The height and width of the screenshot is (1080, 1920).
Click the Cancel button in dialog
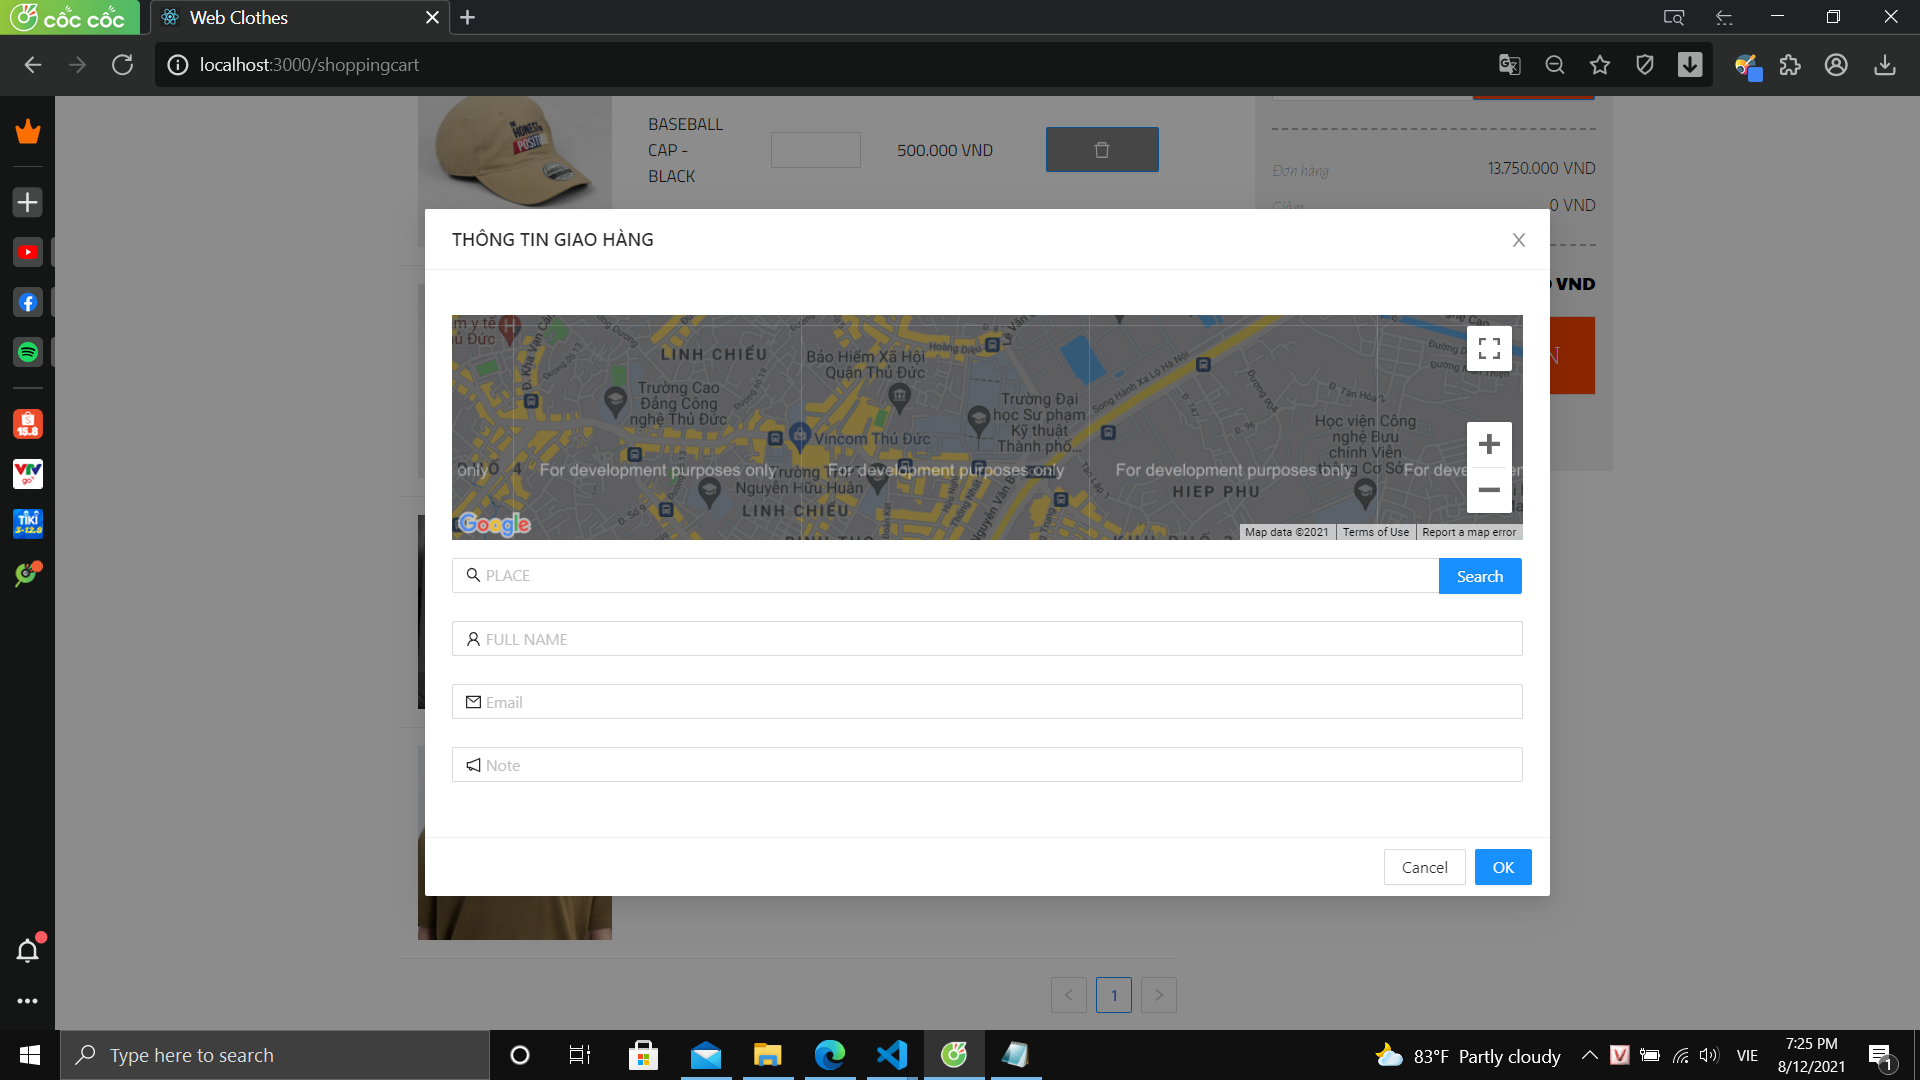(1424, 867)
